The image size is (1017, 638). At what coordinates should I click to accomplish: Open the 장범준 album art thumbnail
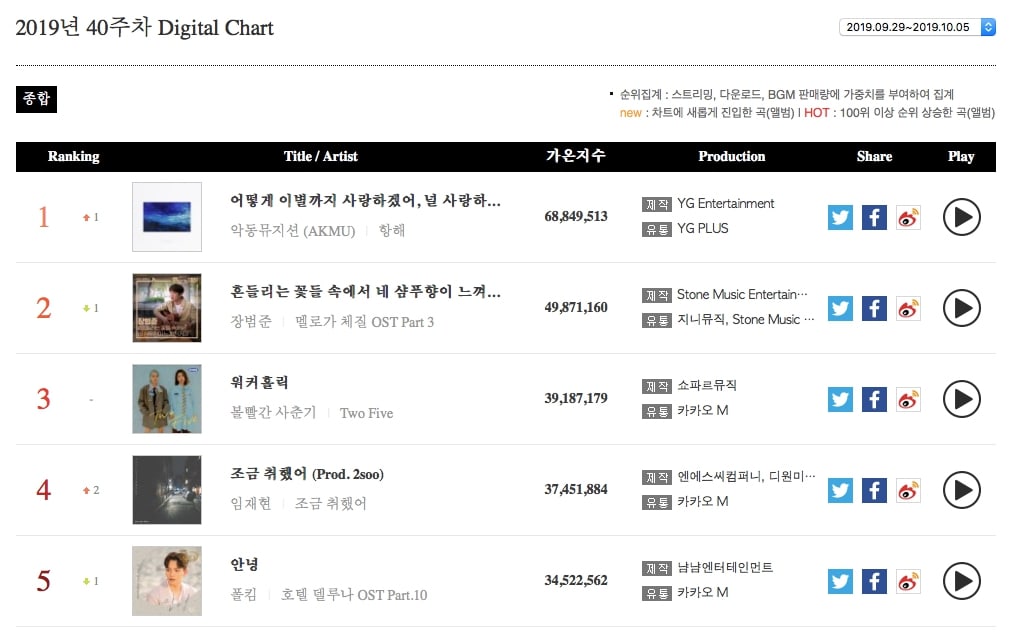tap(167, 308)
